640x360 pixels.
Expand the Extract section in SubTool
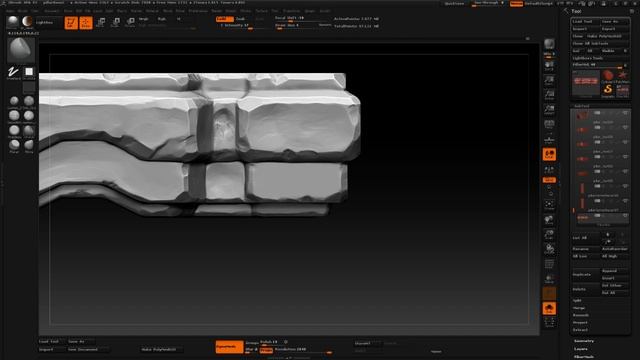[x=580, y=330]
